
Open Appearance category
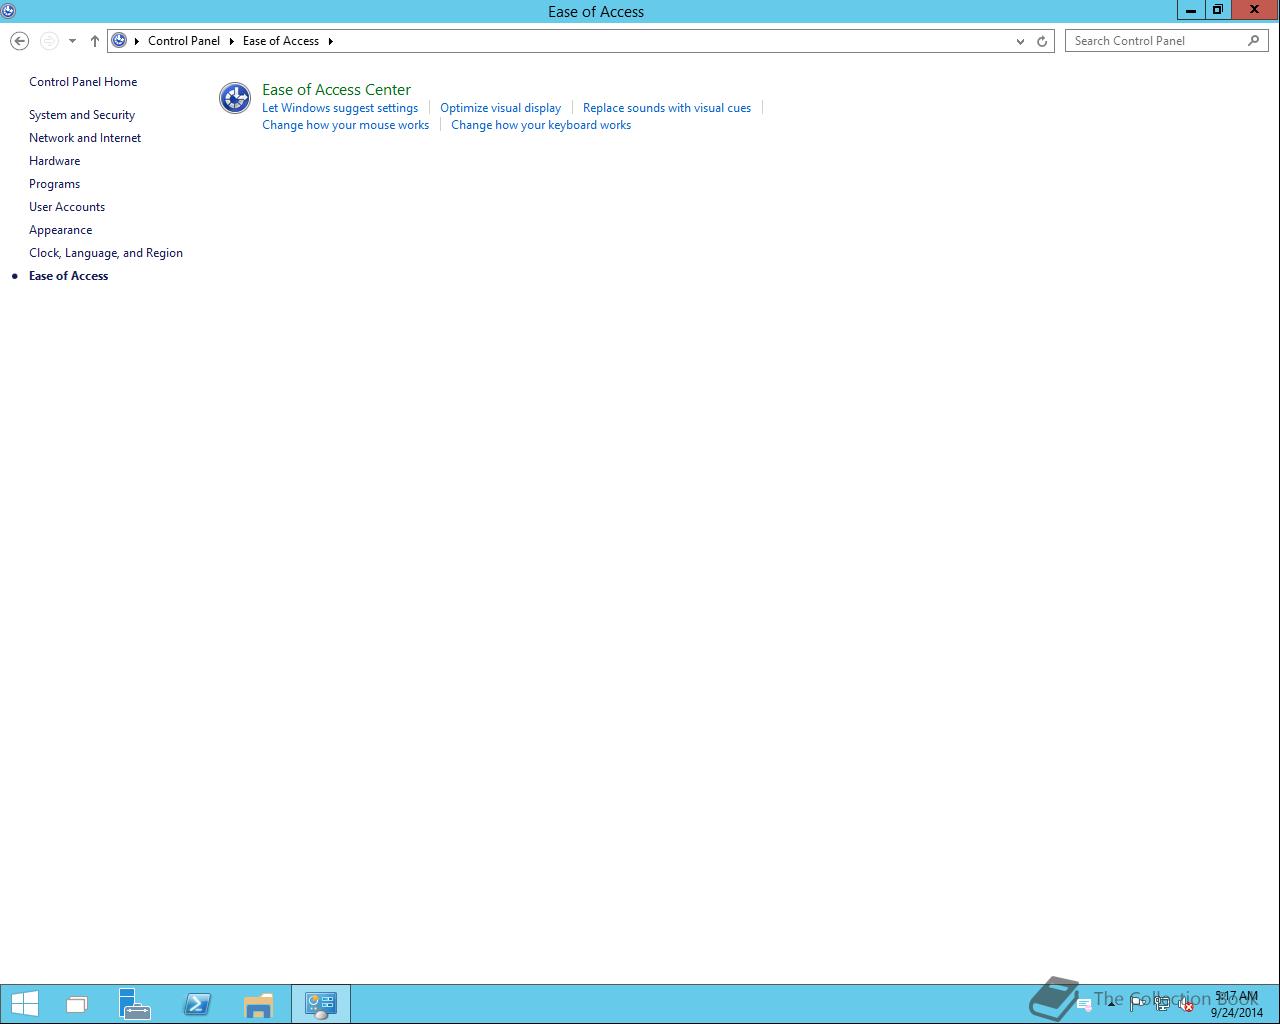pyautogui.click(x=61, y=230)
